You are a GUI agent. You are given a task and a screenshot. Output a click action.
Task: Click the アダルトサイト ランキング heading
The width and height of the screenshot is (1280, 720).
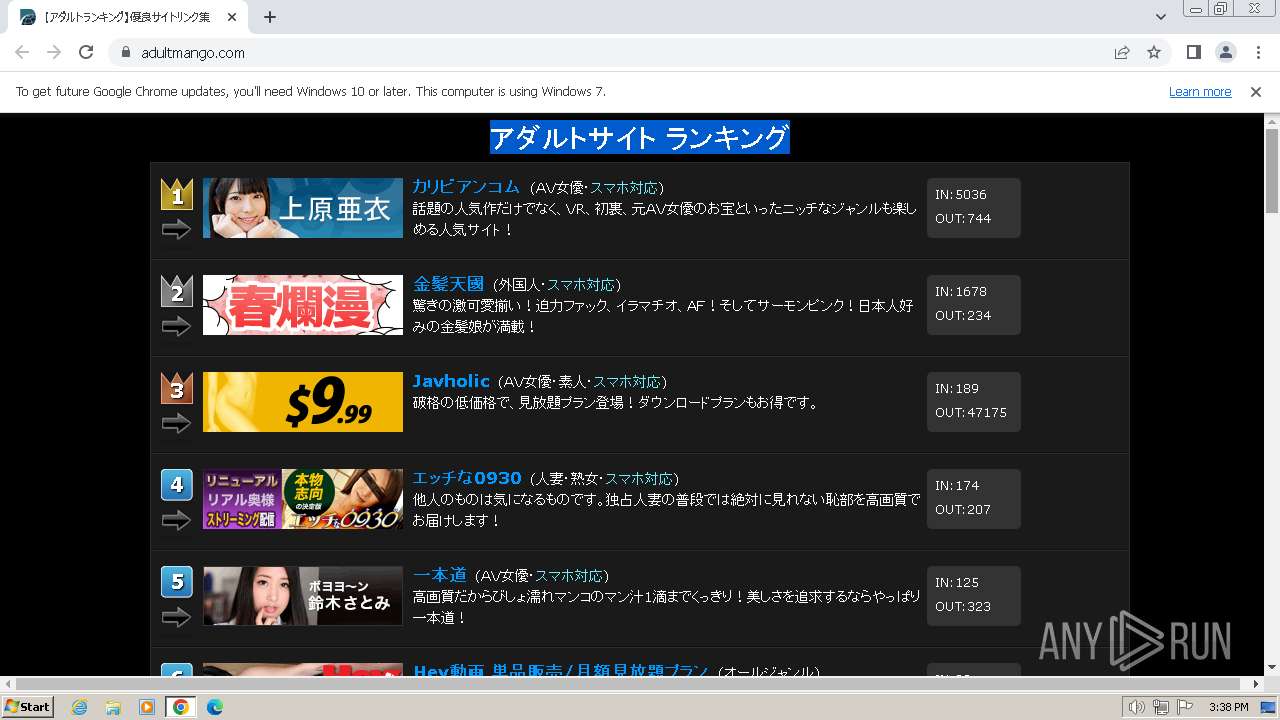tap(640, 137)
